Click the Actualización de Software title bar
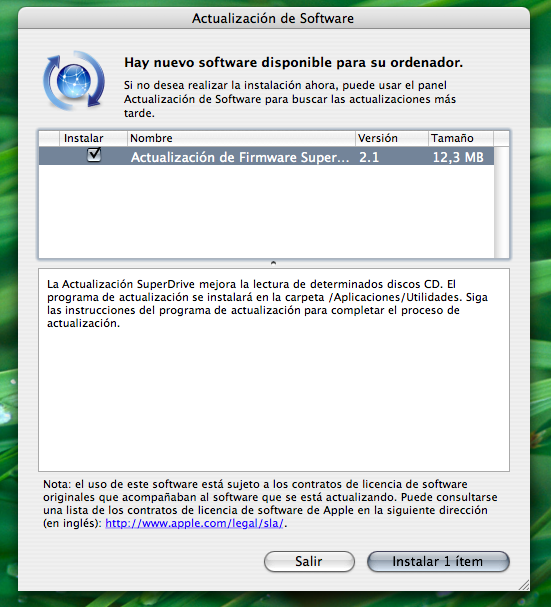 273,18
